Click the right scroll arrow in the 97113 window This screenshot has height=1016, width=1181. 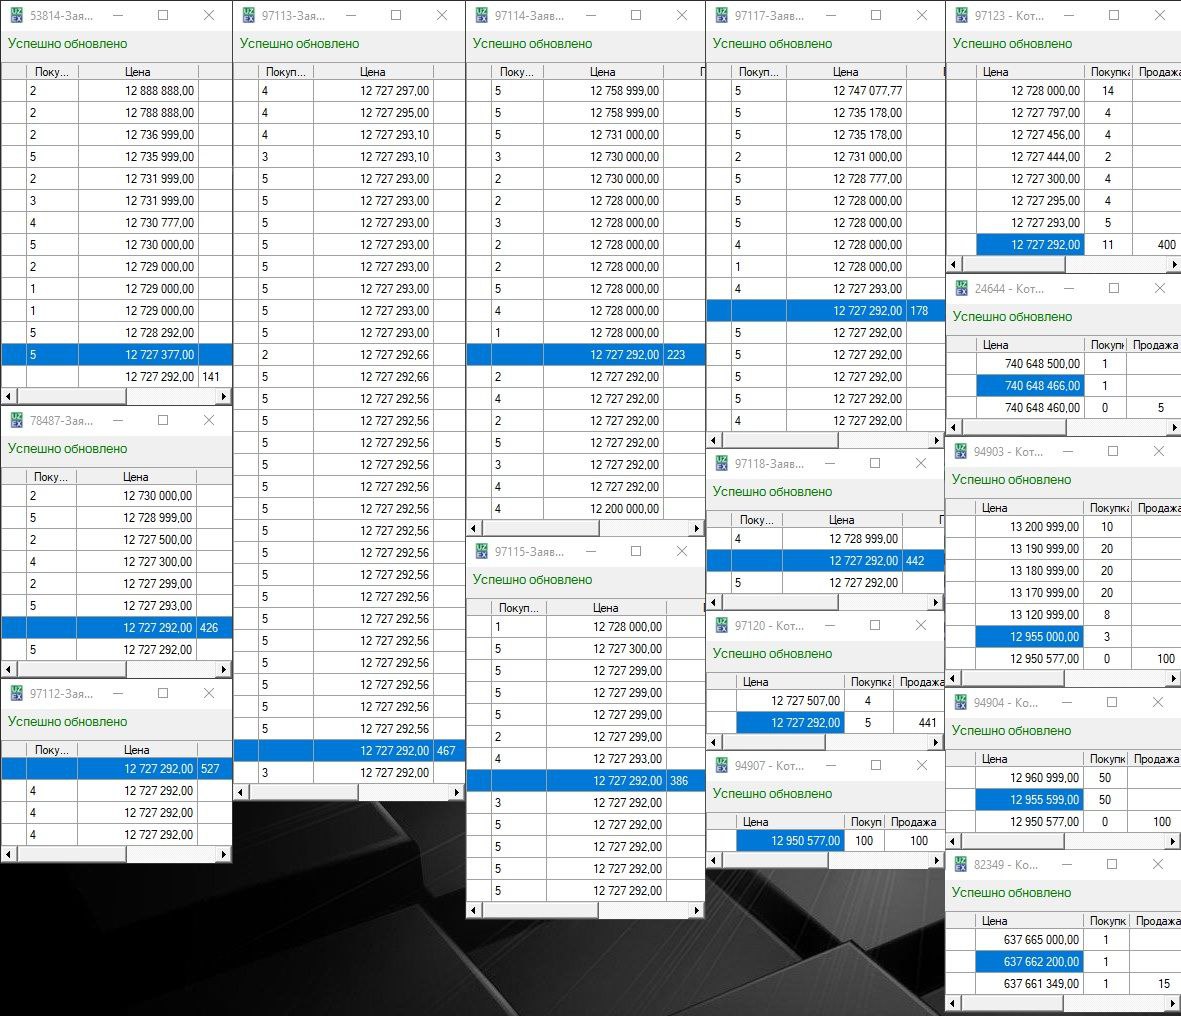(x=457, y=793)
